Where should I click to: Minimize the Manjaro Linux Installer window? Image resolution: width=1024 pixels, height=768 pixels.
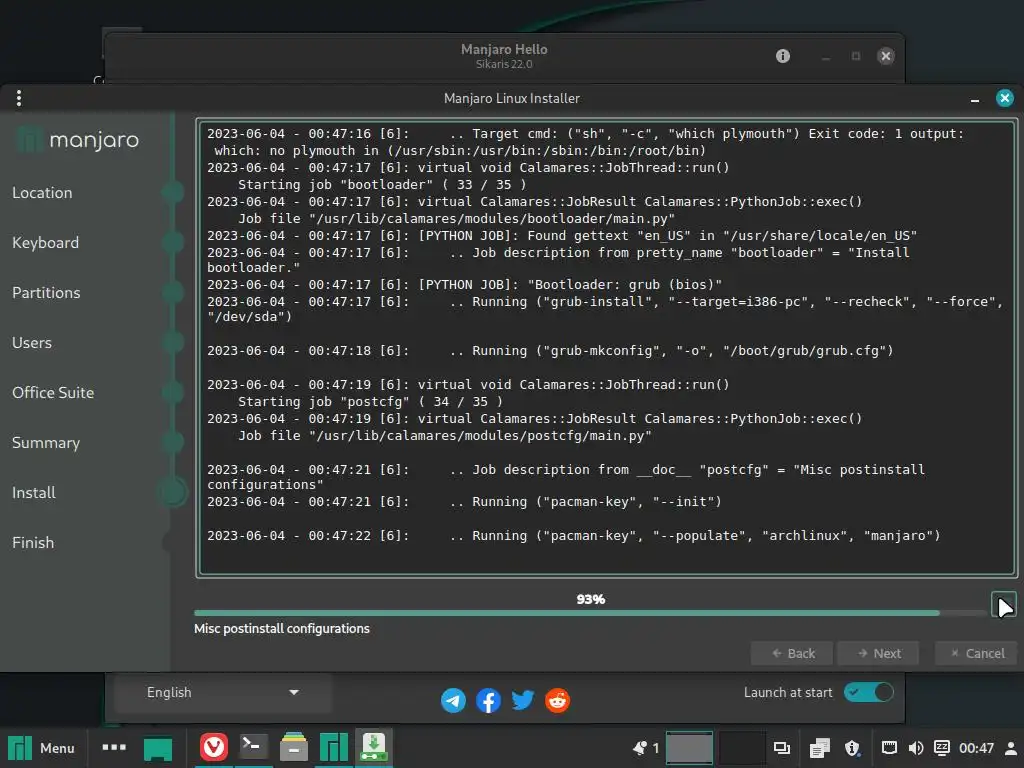point(974,99)
